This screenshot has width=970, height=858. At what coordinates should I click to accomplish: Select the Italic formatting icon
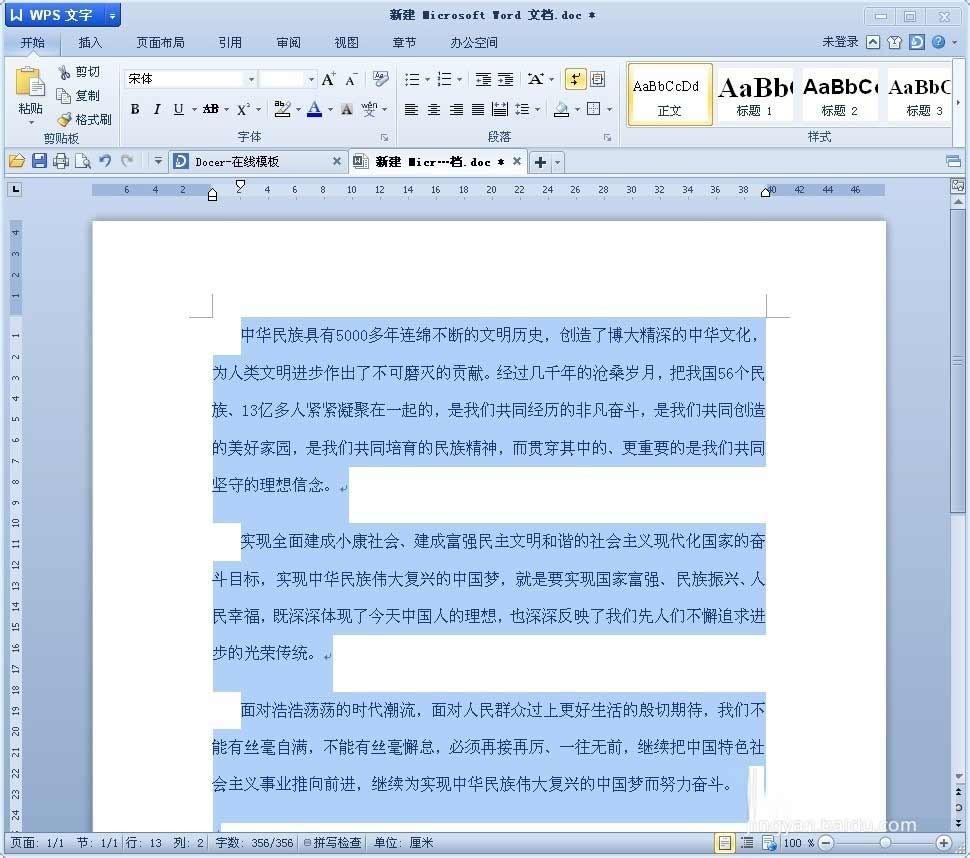tap(157, 109)
